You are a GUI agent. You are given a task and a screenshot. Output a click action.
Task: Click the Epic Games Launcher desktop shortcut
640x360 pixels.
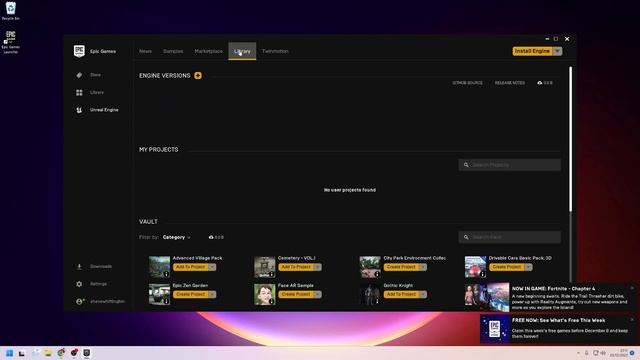click(x=11, y=42)
